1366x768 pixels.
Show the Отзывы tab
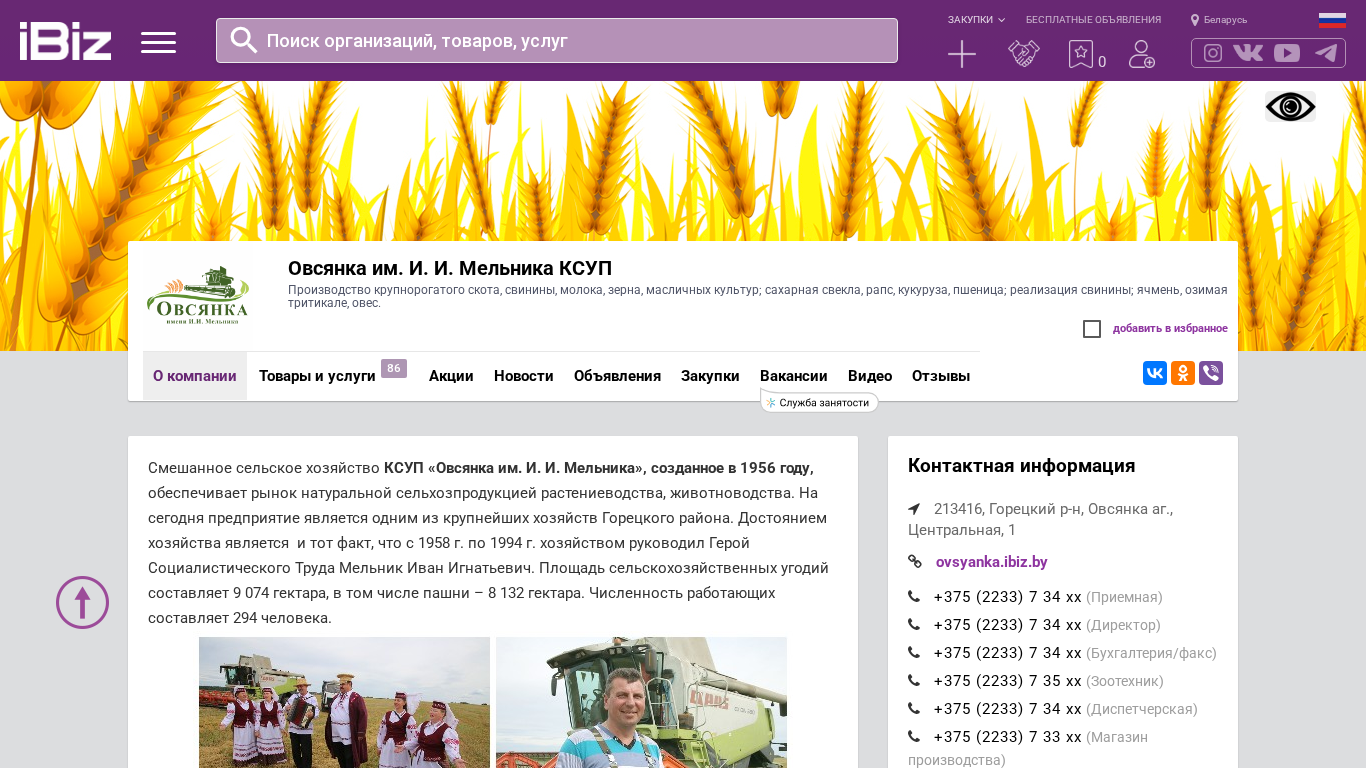941,376
